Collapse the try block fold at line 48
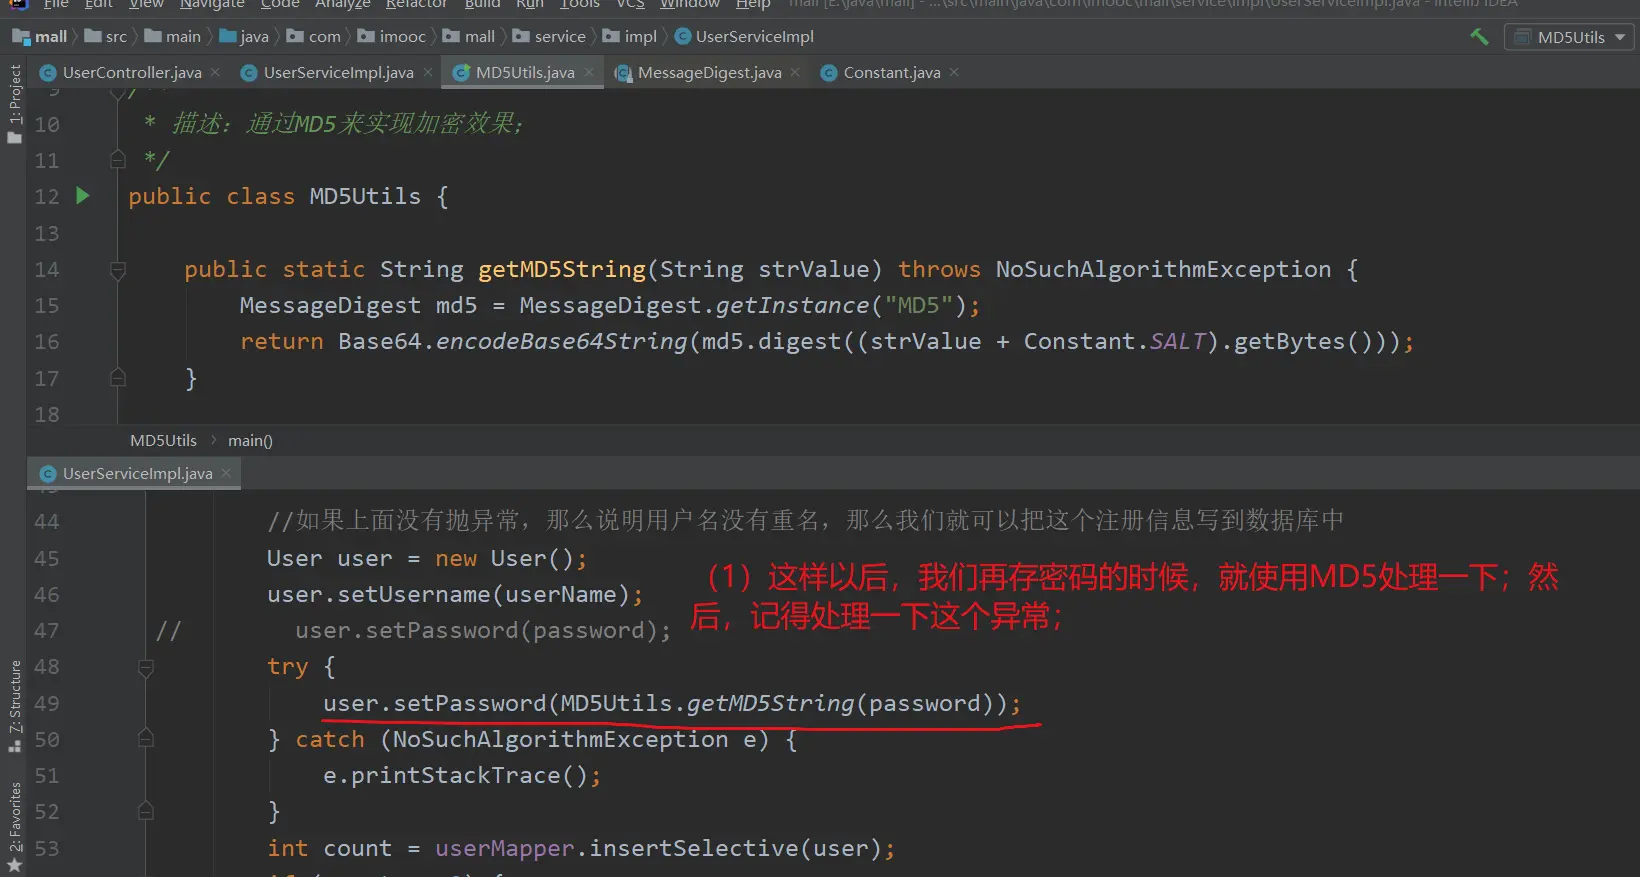Screen dimensions: 1640x877 (146, 667)
